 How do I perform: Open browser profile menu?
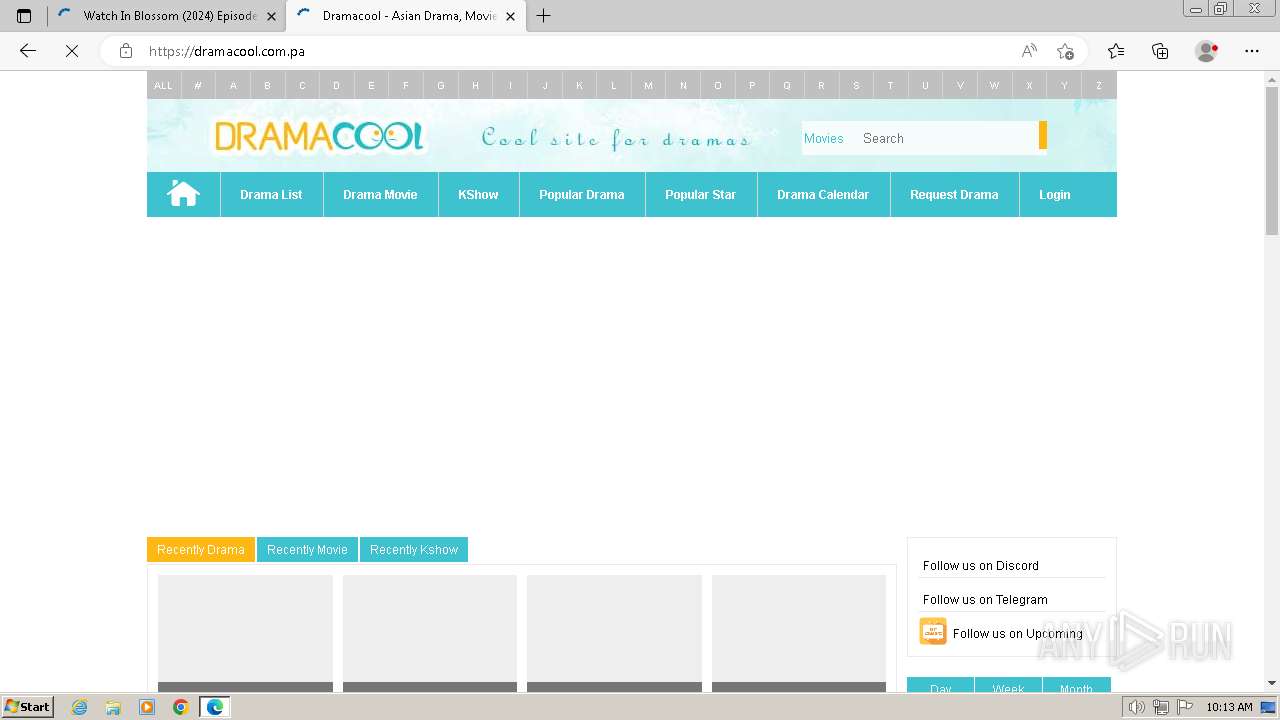pos(1207,51)
